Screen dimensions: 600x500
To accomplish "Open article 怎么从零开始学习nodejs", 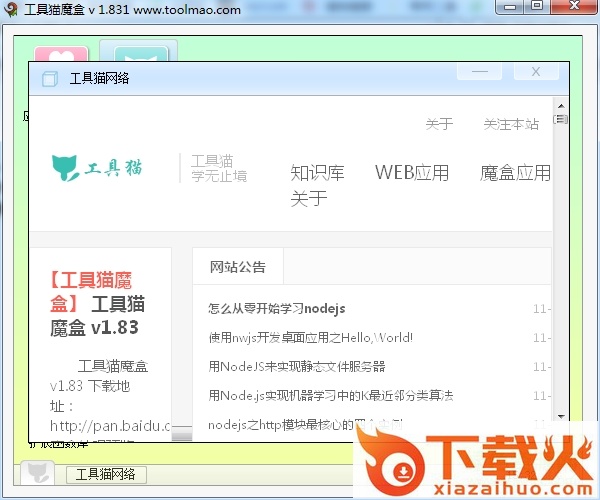I will tap(277, 308).
